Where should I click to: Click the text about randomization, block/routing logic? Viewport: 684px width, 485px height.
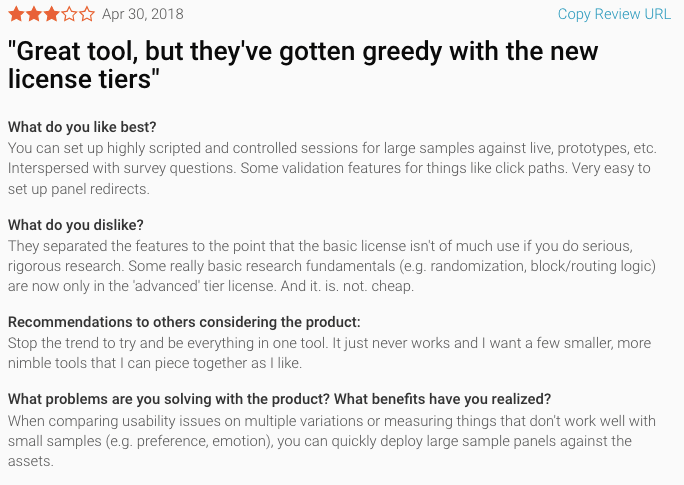point(543,266)
